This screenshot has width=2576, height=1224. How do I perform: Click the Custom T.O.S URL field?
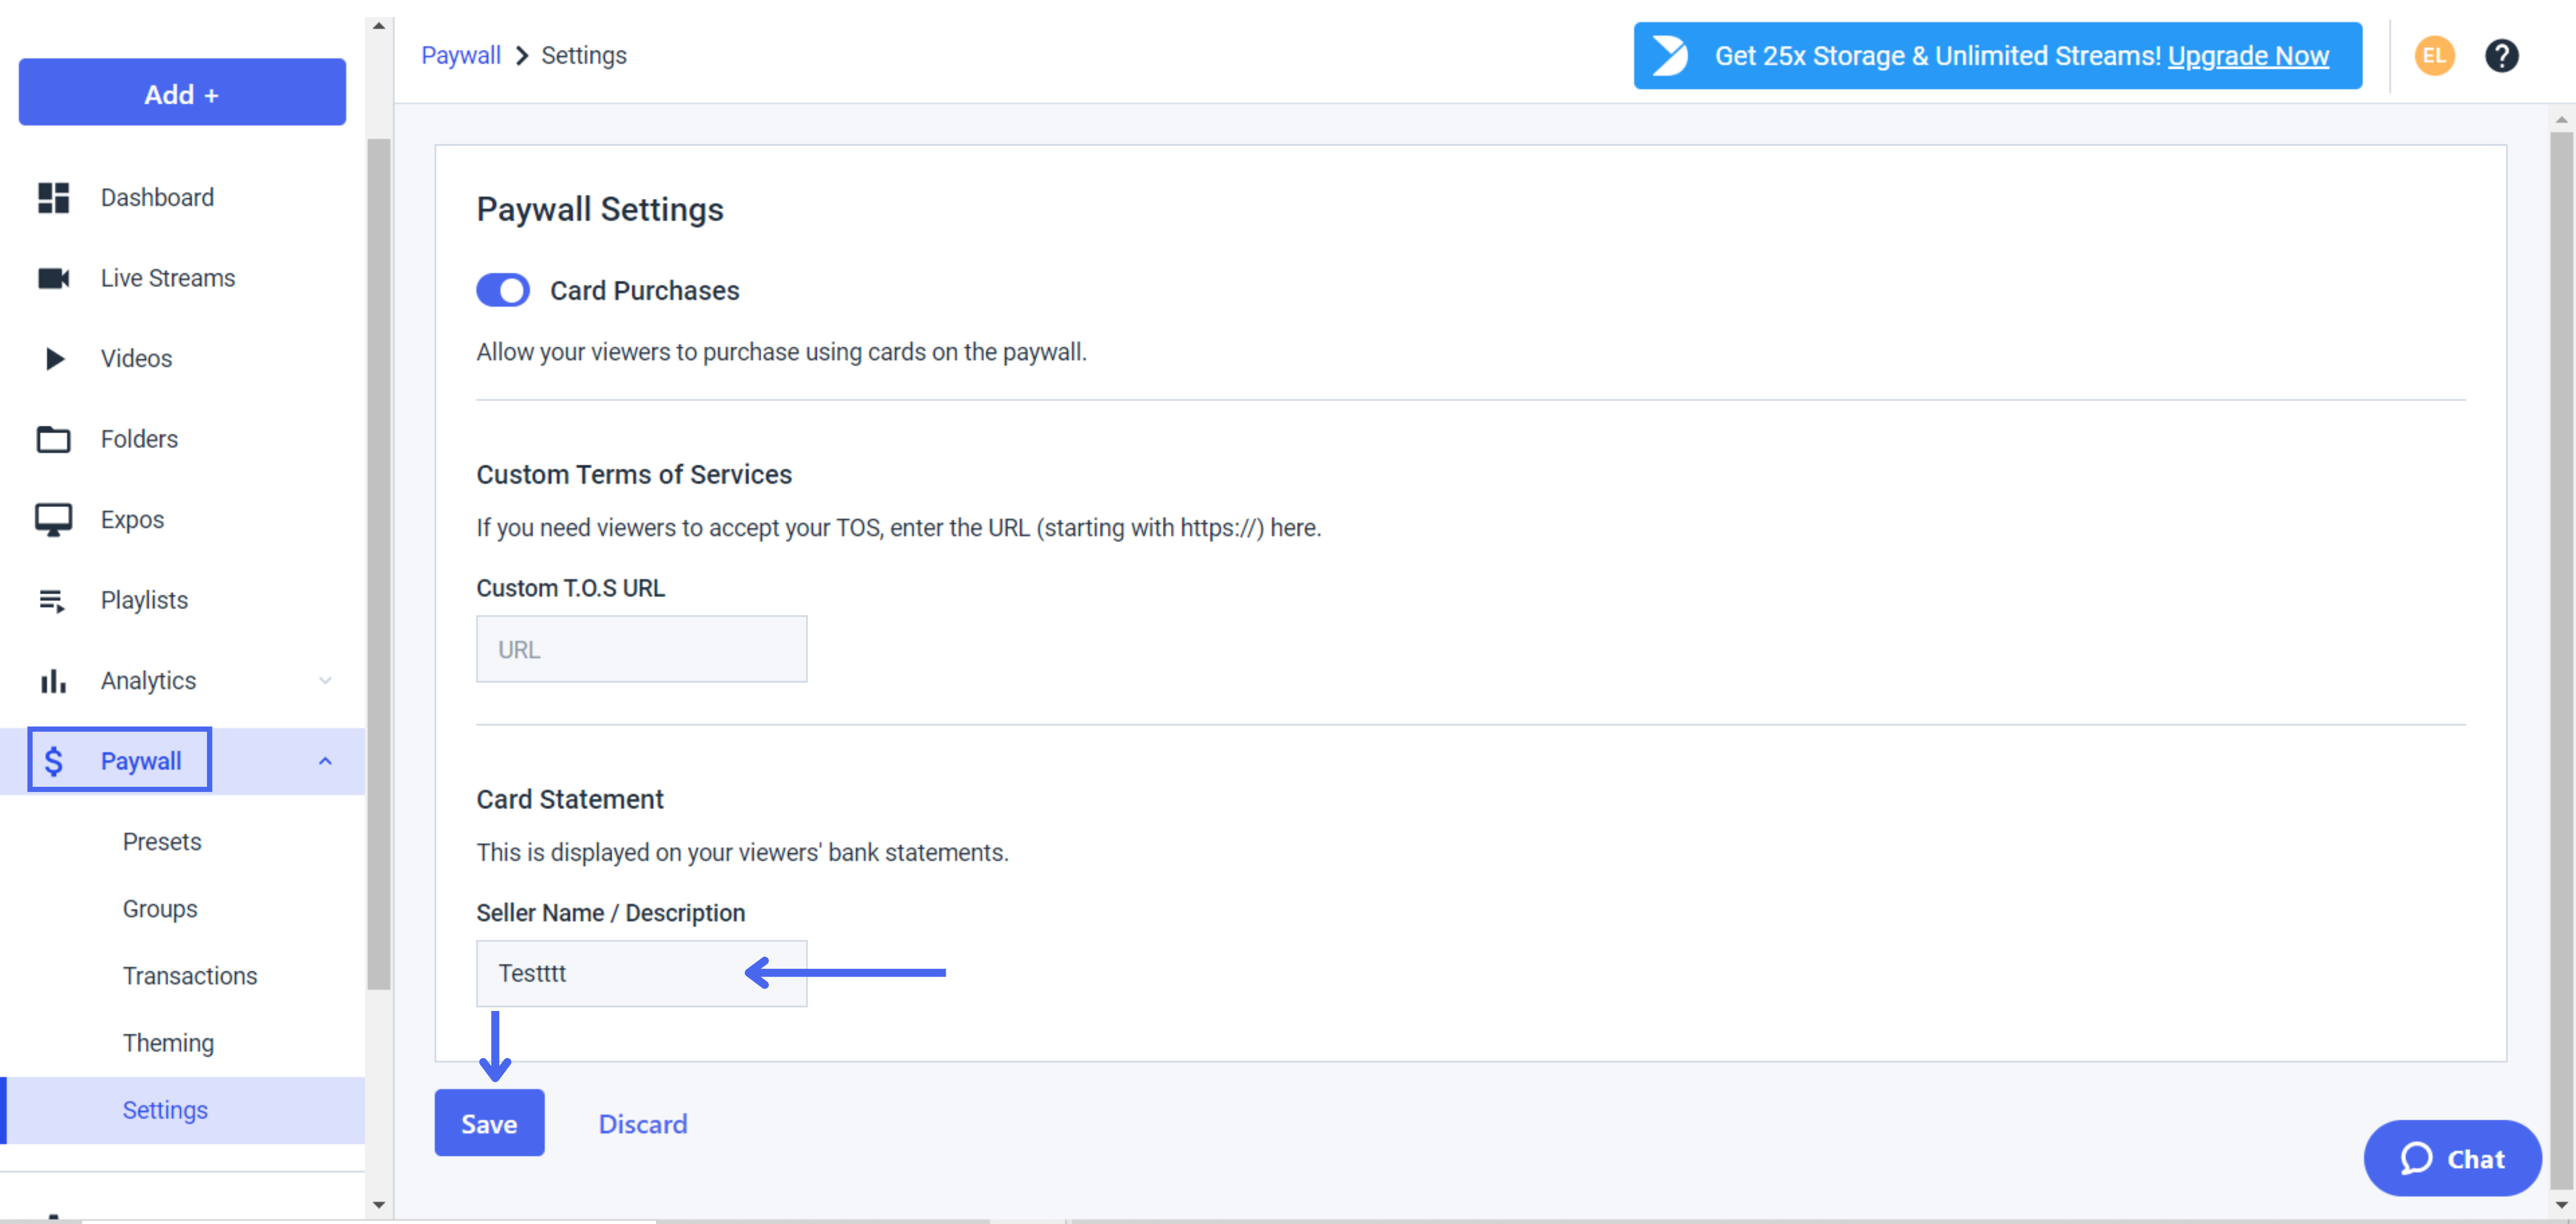point(641,649)
